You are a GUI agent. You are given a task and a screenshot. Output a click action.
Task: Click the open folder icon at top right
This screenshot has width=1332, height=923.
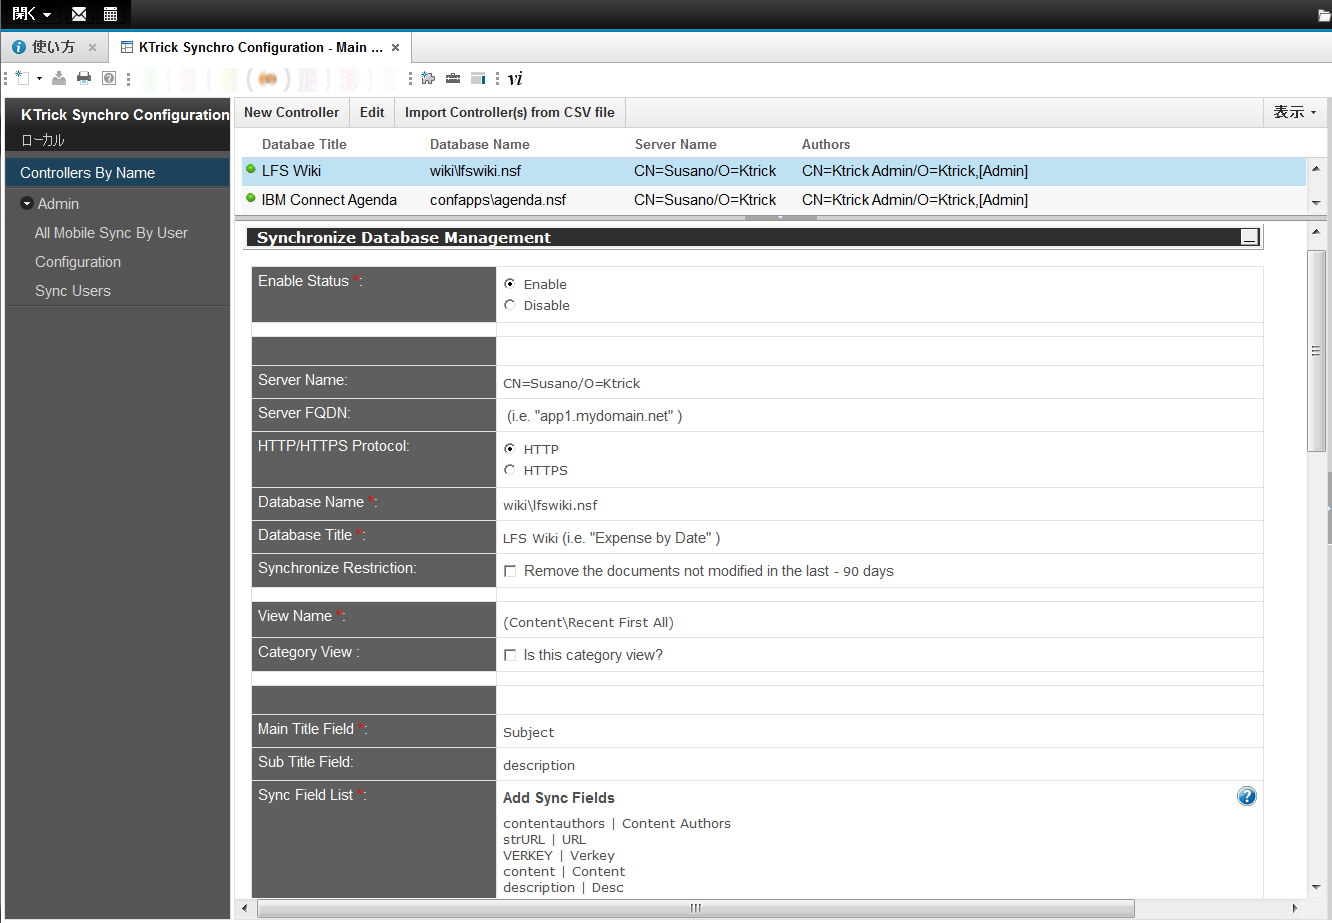(x=1324, y=15)
